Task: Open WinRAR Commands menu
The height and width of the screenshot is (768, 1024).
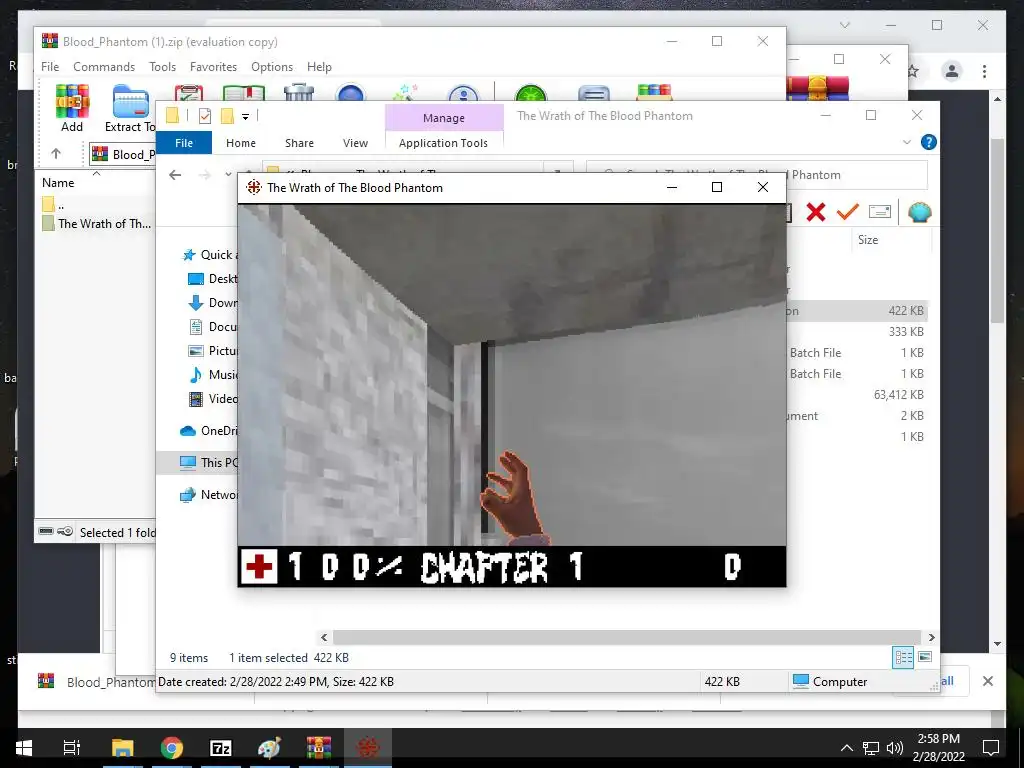Action: tap(104, 67)
